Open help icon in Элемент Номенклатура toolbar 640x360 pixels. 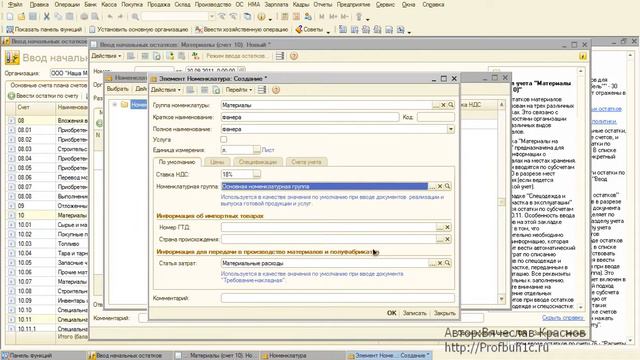[x=276, y=90]
